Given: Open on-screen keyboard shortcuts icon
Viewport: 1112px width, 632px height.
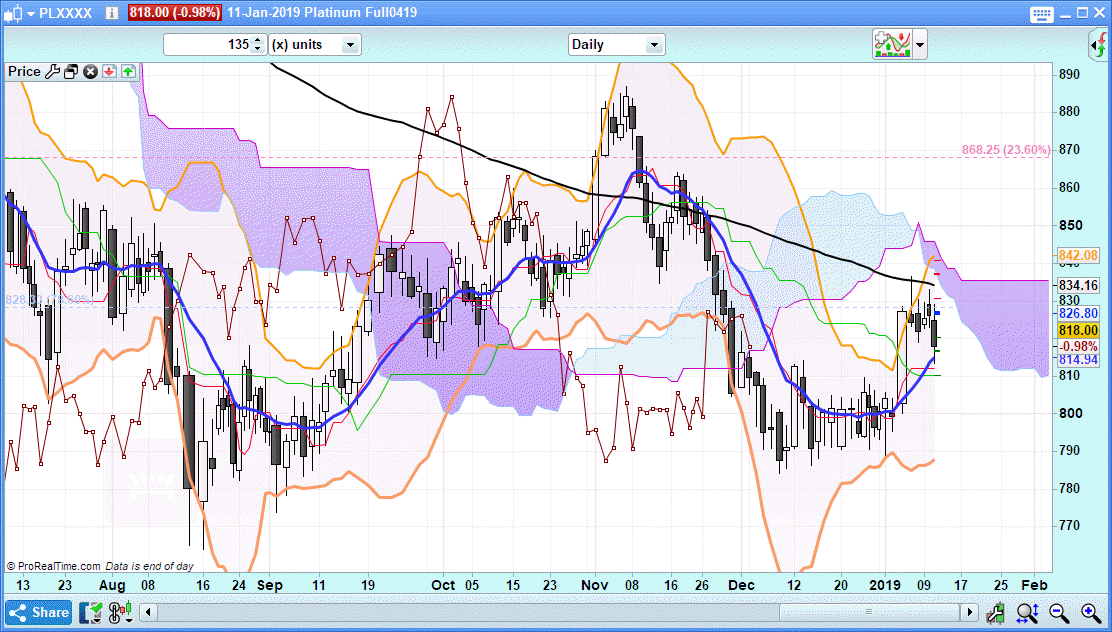Looking at the screenshot, I should 1042,13.
